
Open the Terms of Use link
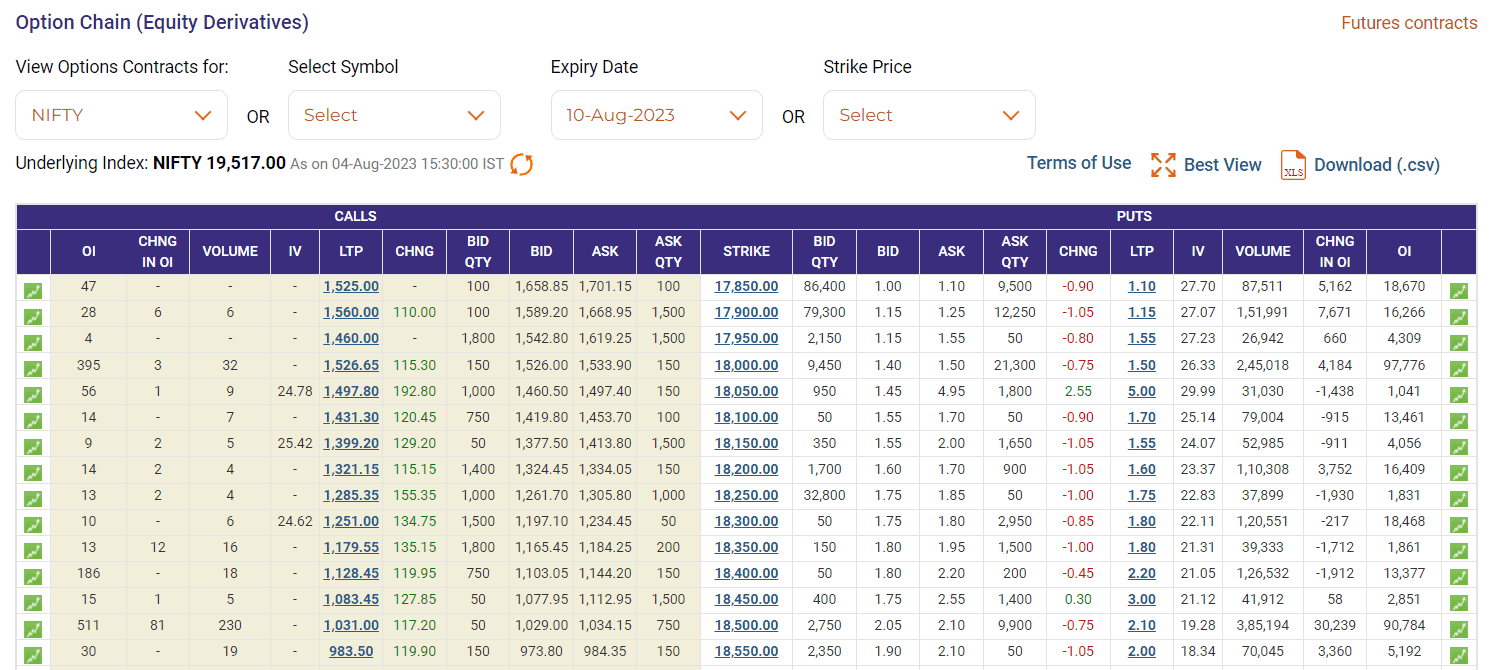click(x=1078, y=163)
